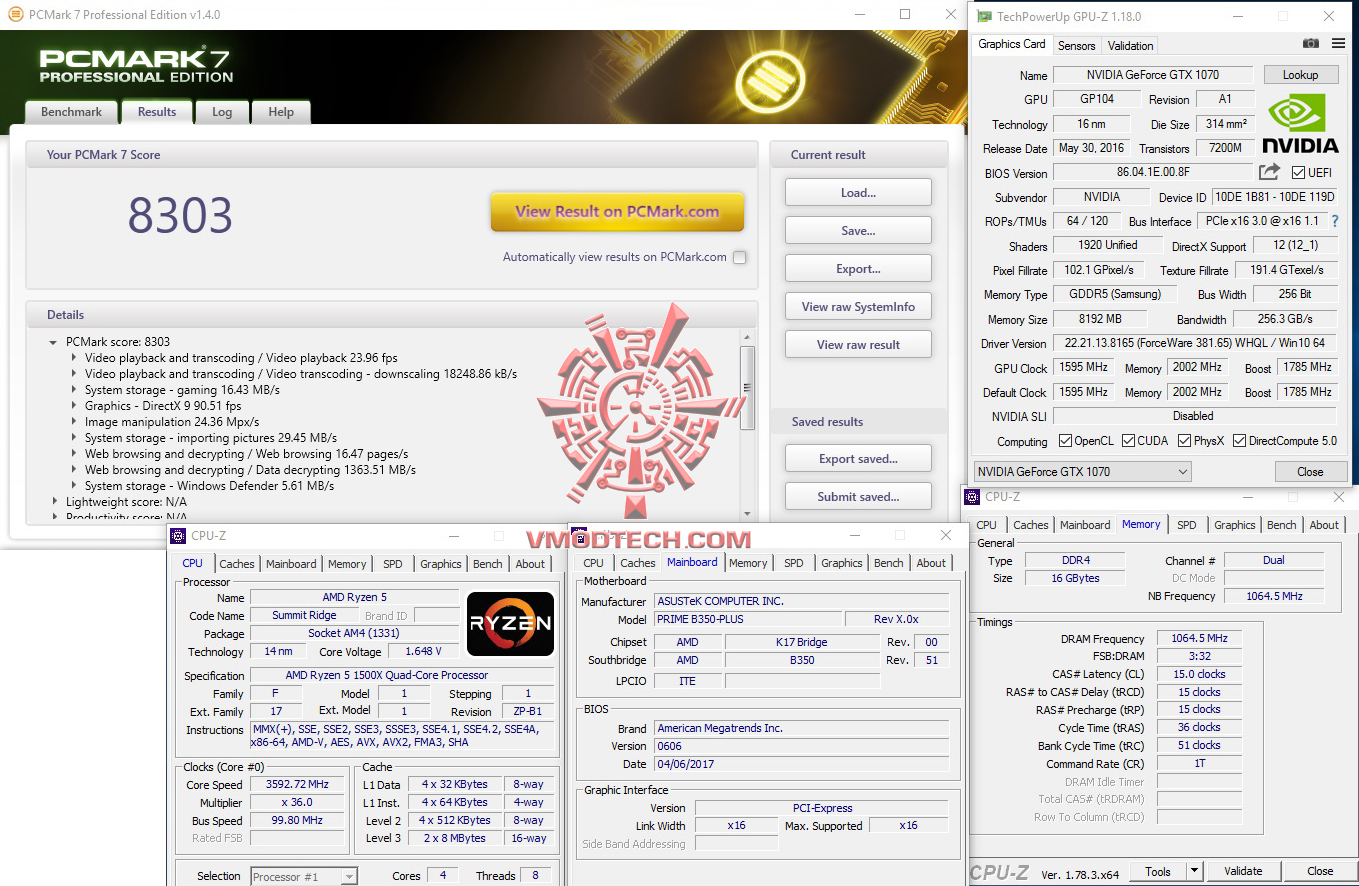Enable automatically viewing results on PCMark.com

[x=739, y=257]
